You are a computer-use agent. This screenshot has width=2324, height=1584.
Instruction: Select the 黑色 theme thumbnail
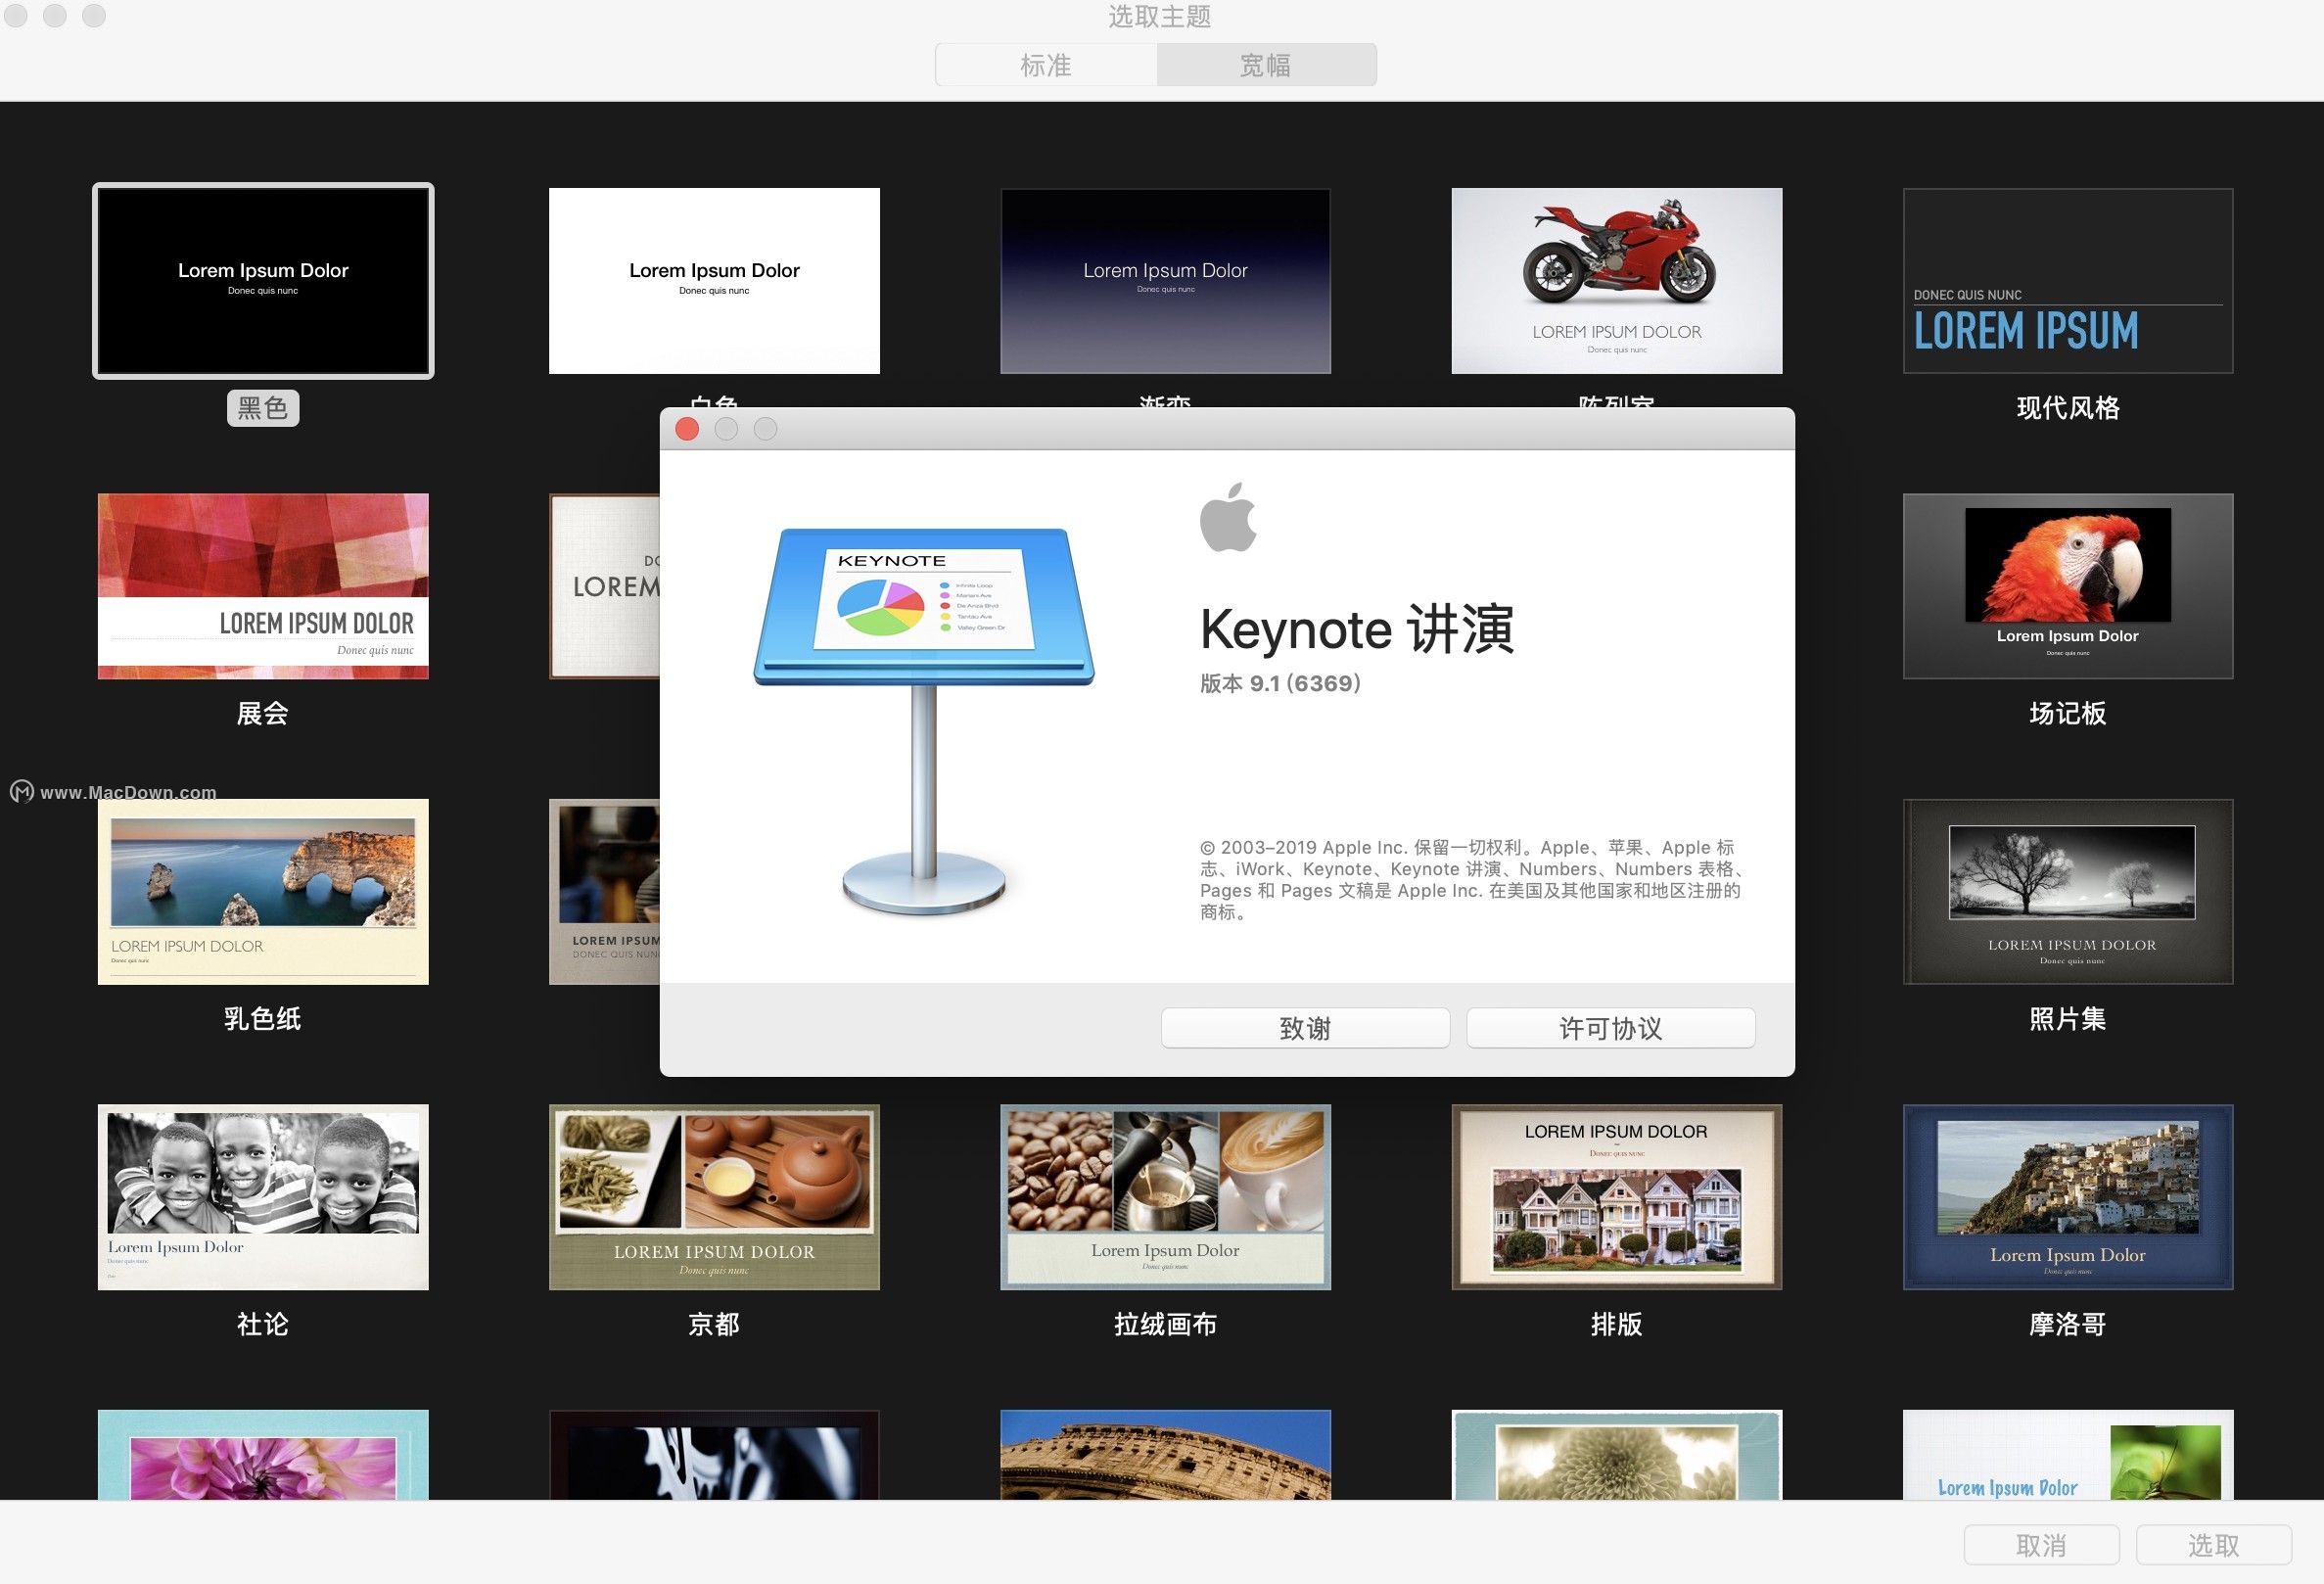[263, 281]
